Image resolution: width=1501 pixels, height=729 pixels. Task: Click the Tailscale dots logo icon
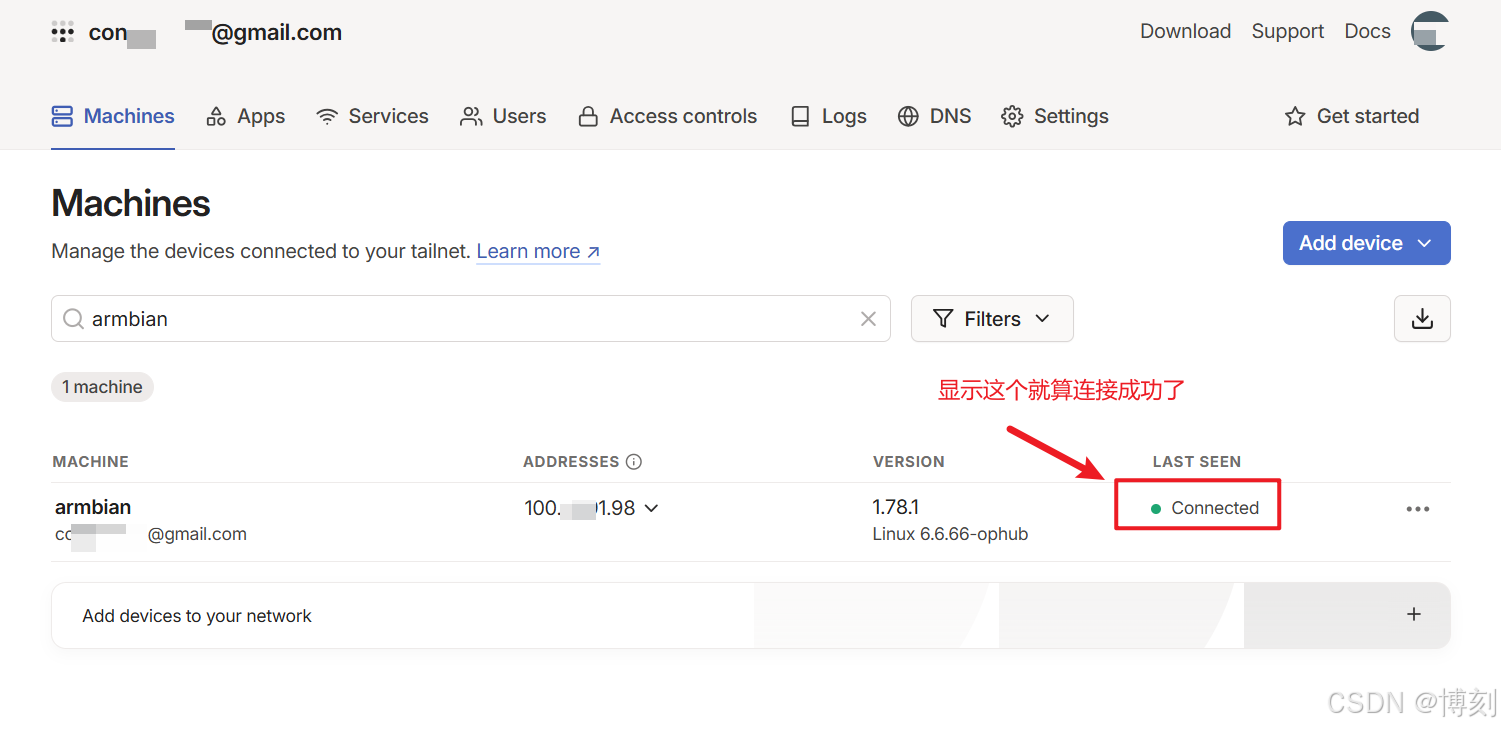63,32
